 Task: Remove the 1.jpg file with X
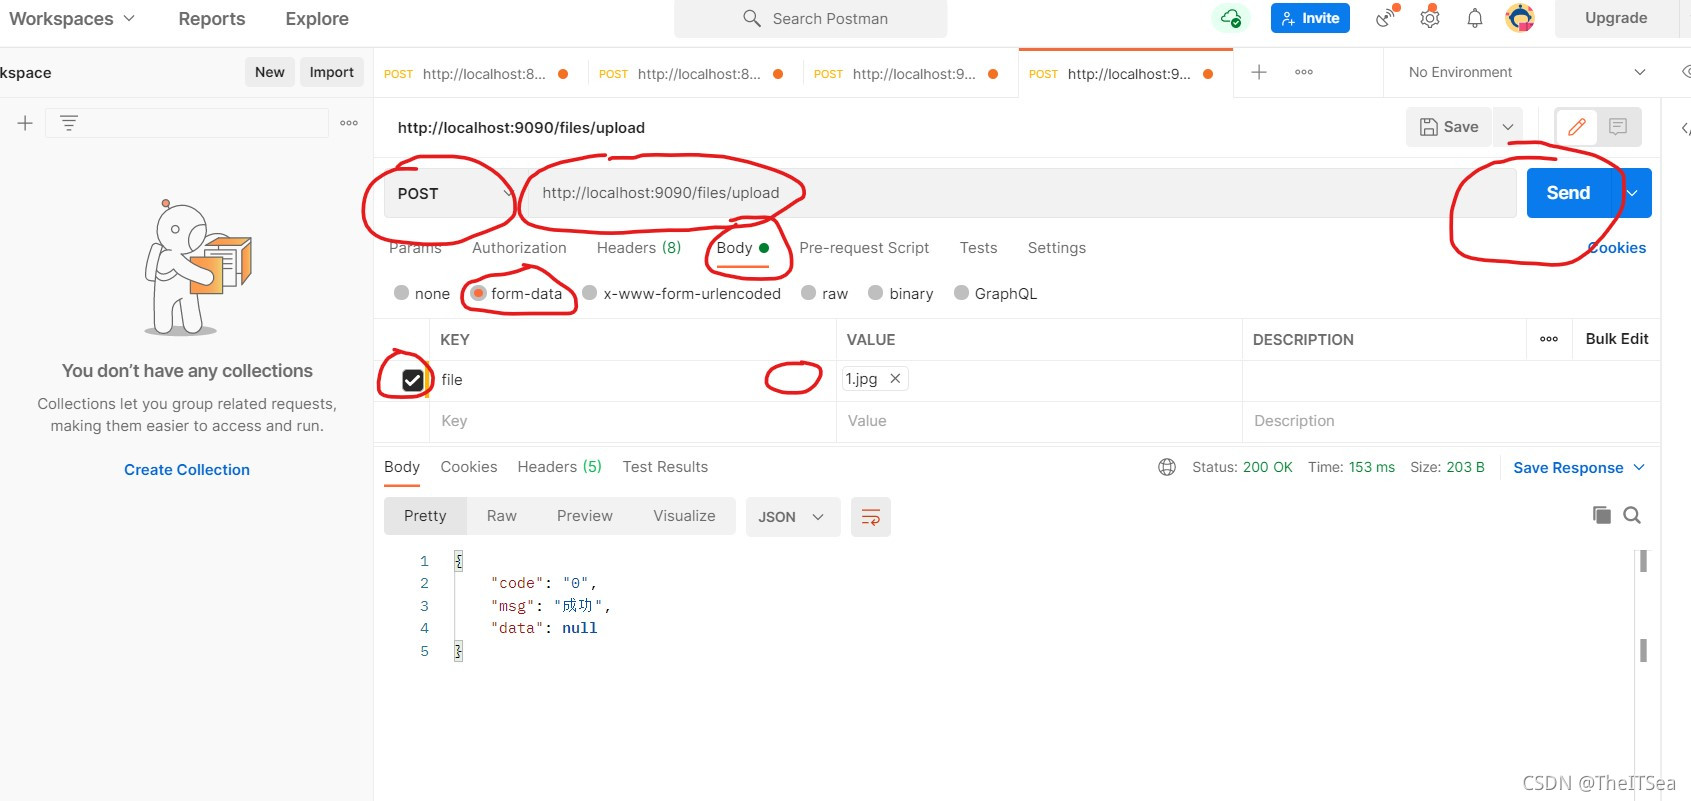(895, 378)
